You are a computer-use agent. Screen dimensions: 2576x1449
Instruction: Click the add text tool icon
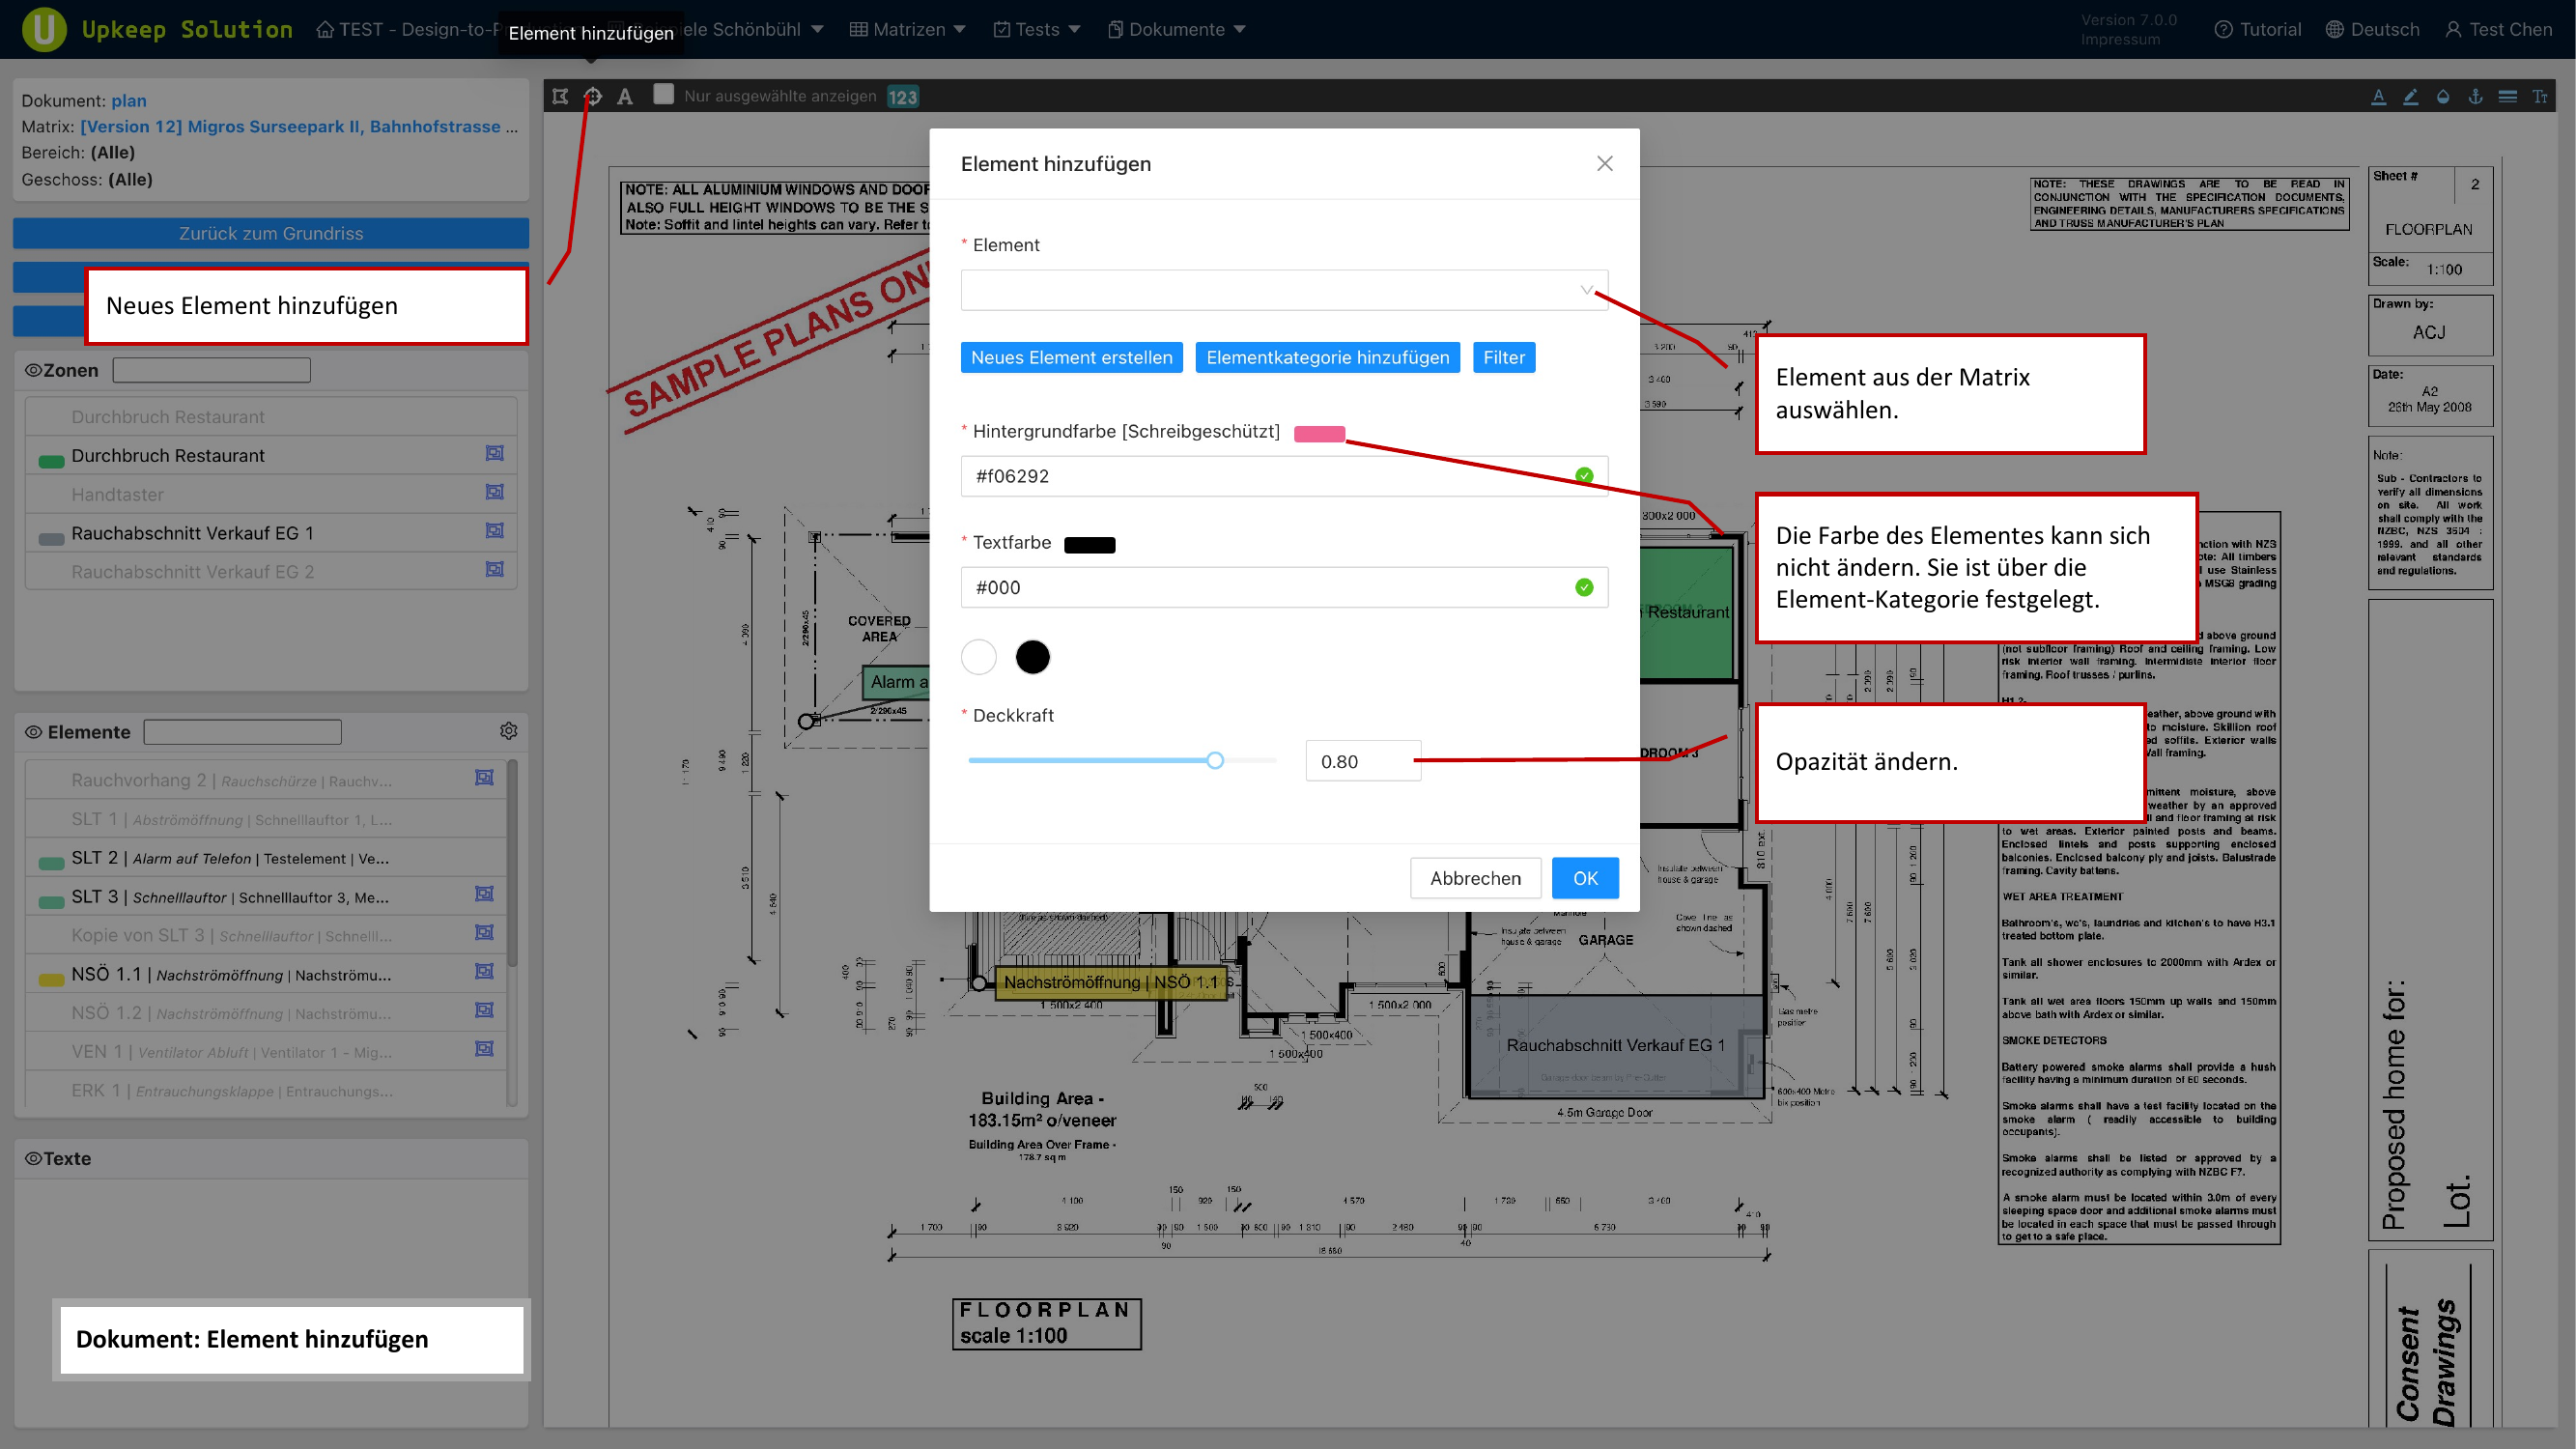[x=625, y=96]
